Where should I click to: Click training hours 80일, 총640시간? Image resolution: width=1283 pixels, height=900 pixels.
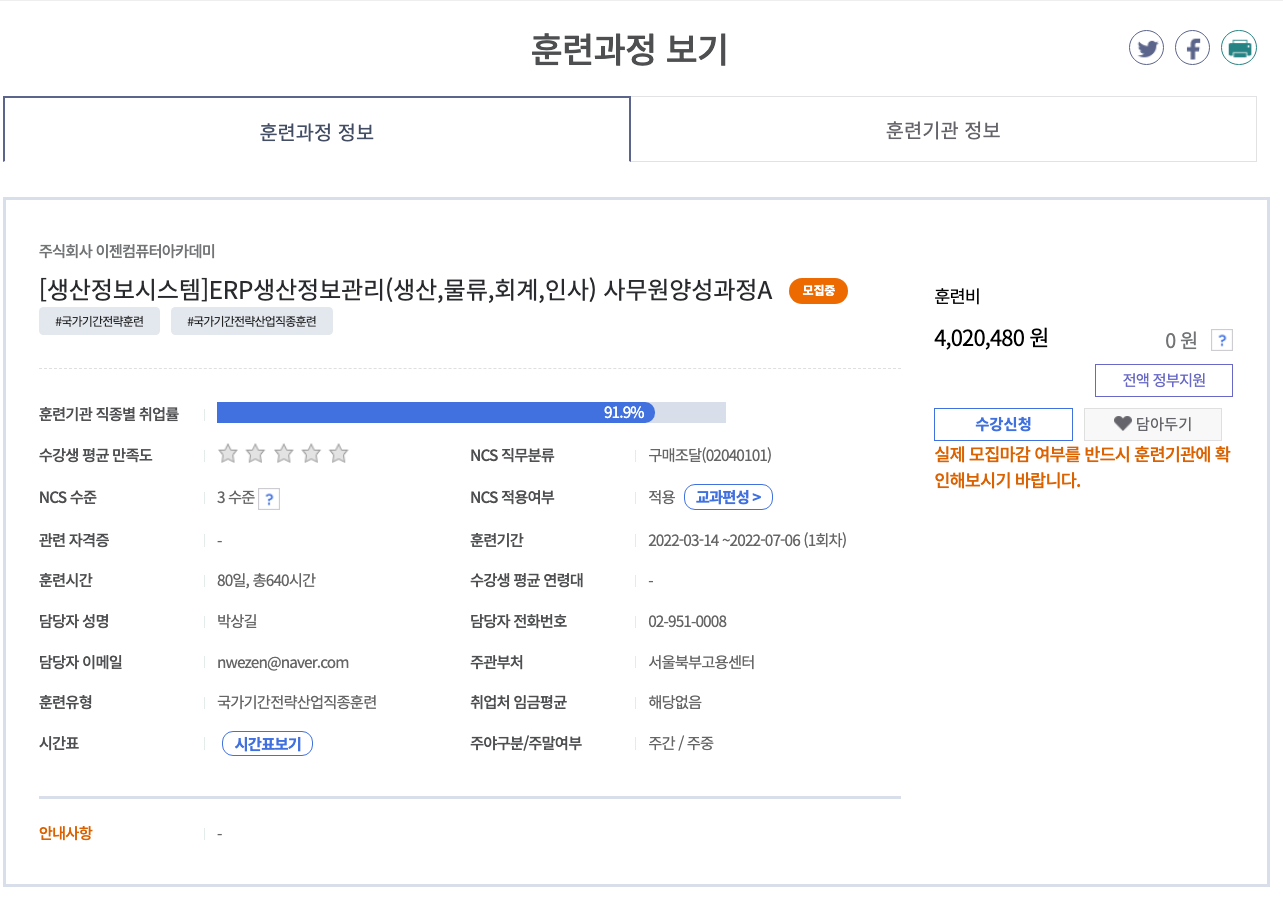[x=266, y=580]
